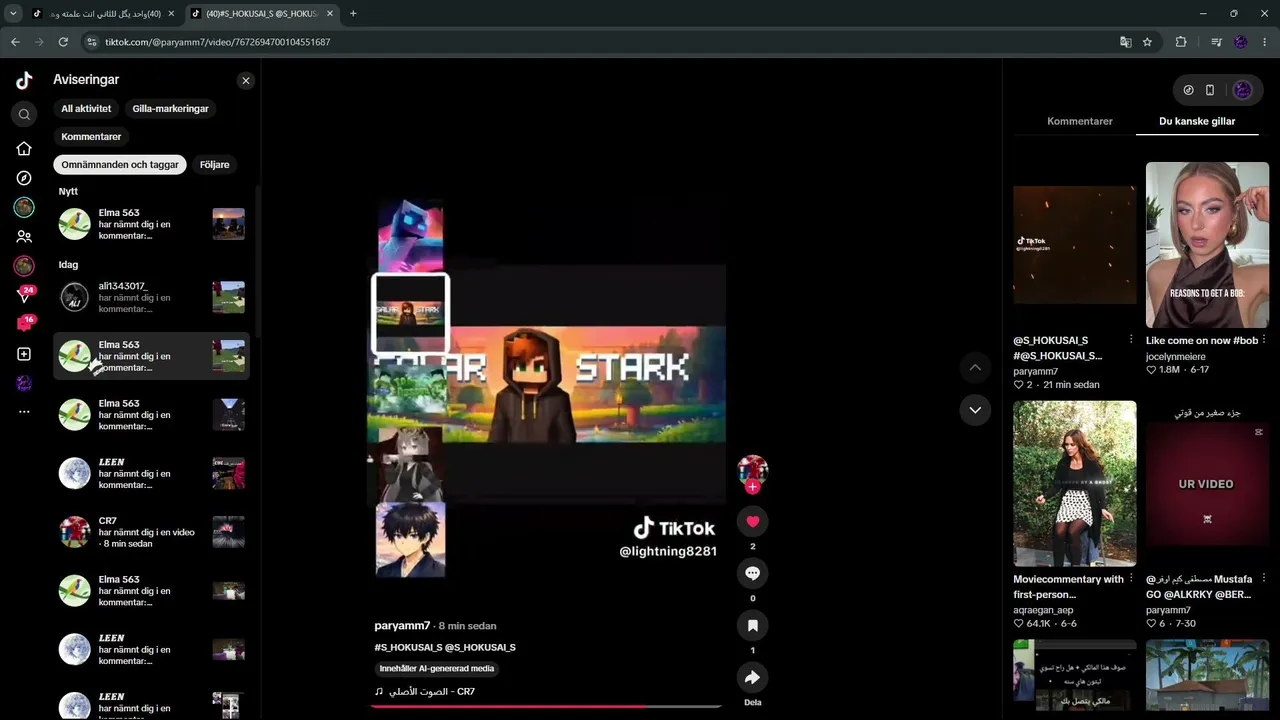Bookmark the video to favorites
Screen dimensions: 1280x720
pyautogui.click(x=753, y=625)
